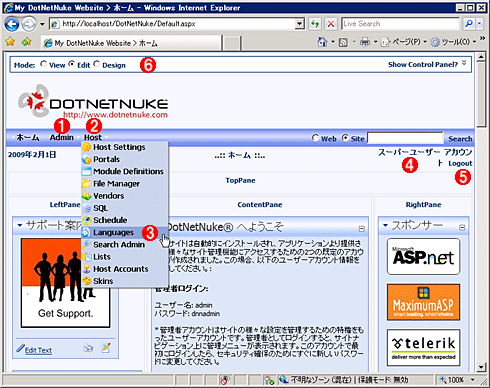The height and width of the screenshot is (388, 490).
Task: Open the ツール(O) toolbar dropdown
Action: click(474, 42)
